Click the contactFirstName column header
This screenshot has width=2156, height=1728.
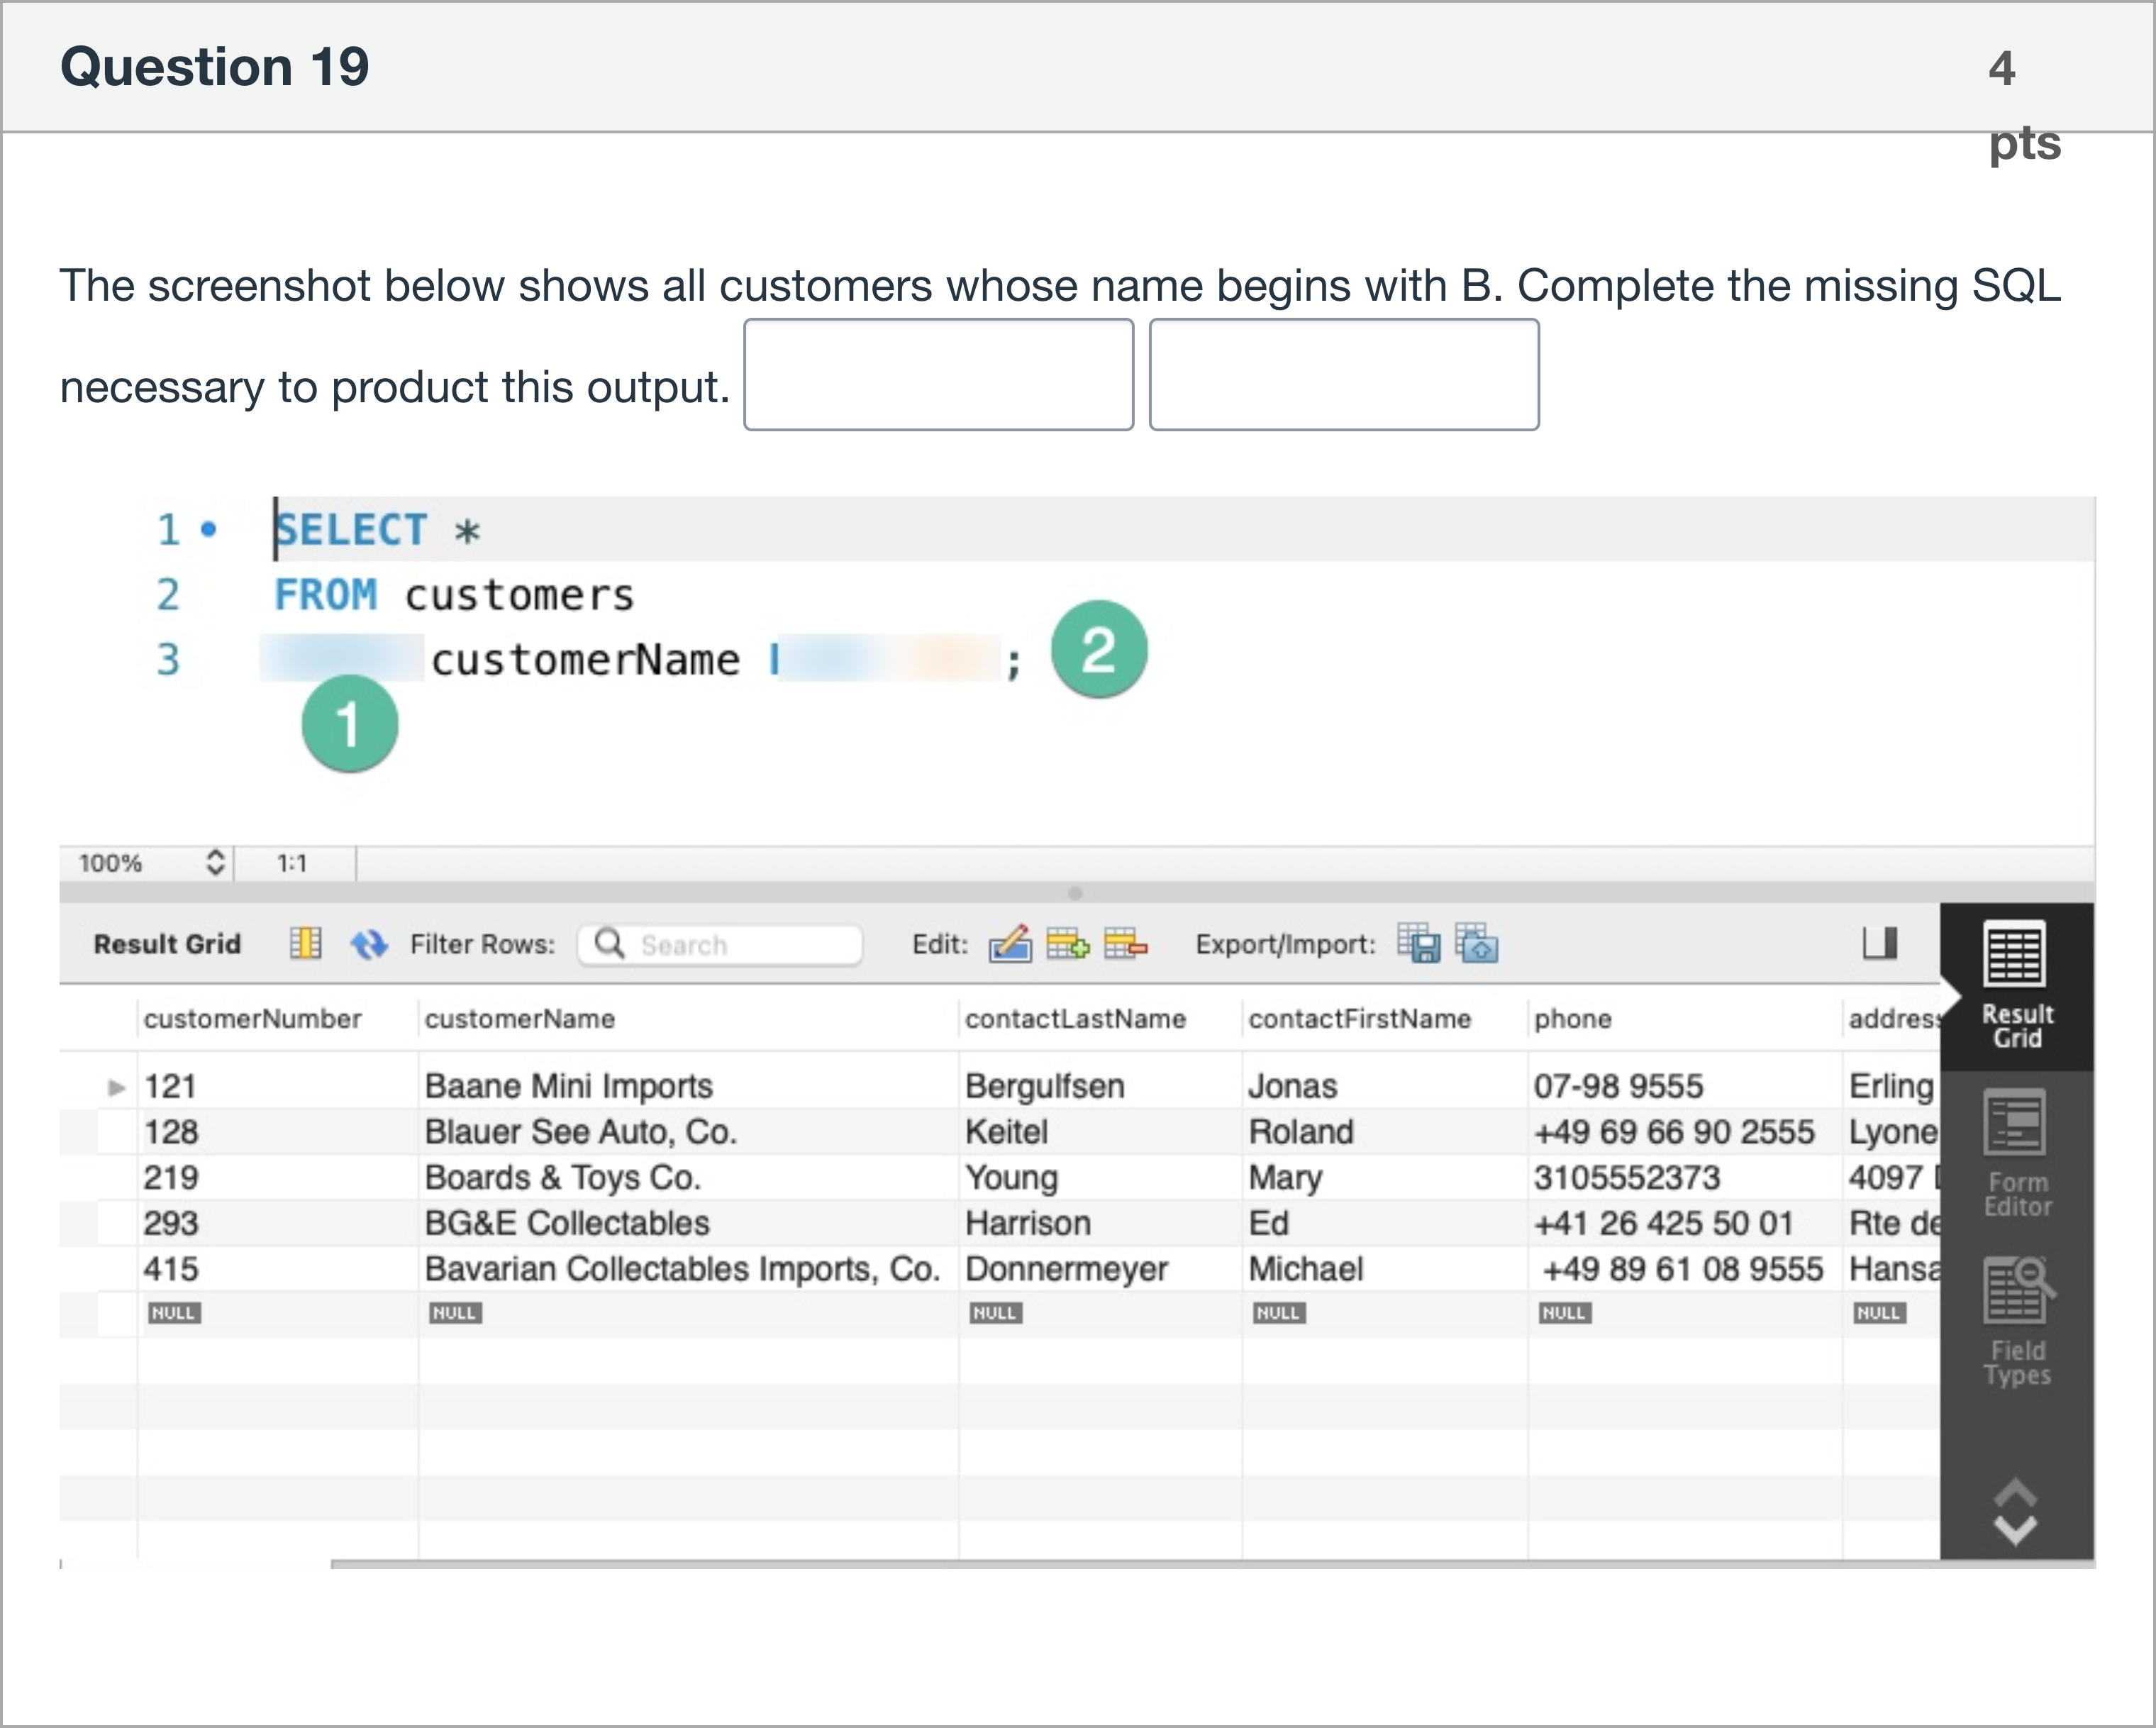[x=1360, y=1018]
